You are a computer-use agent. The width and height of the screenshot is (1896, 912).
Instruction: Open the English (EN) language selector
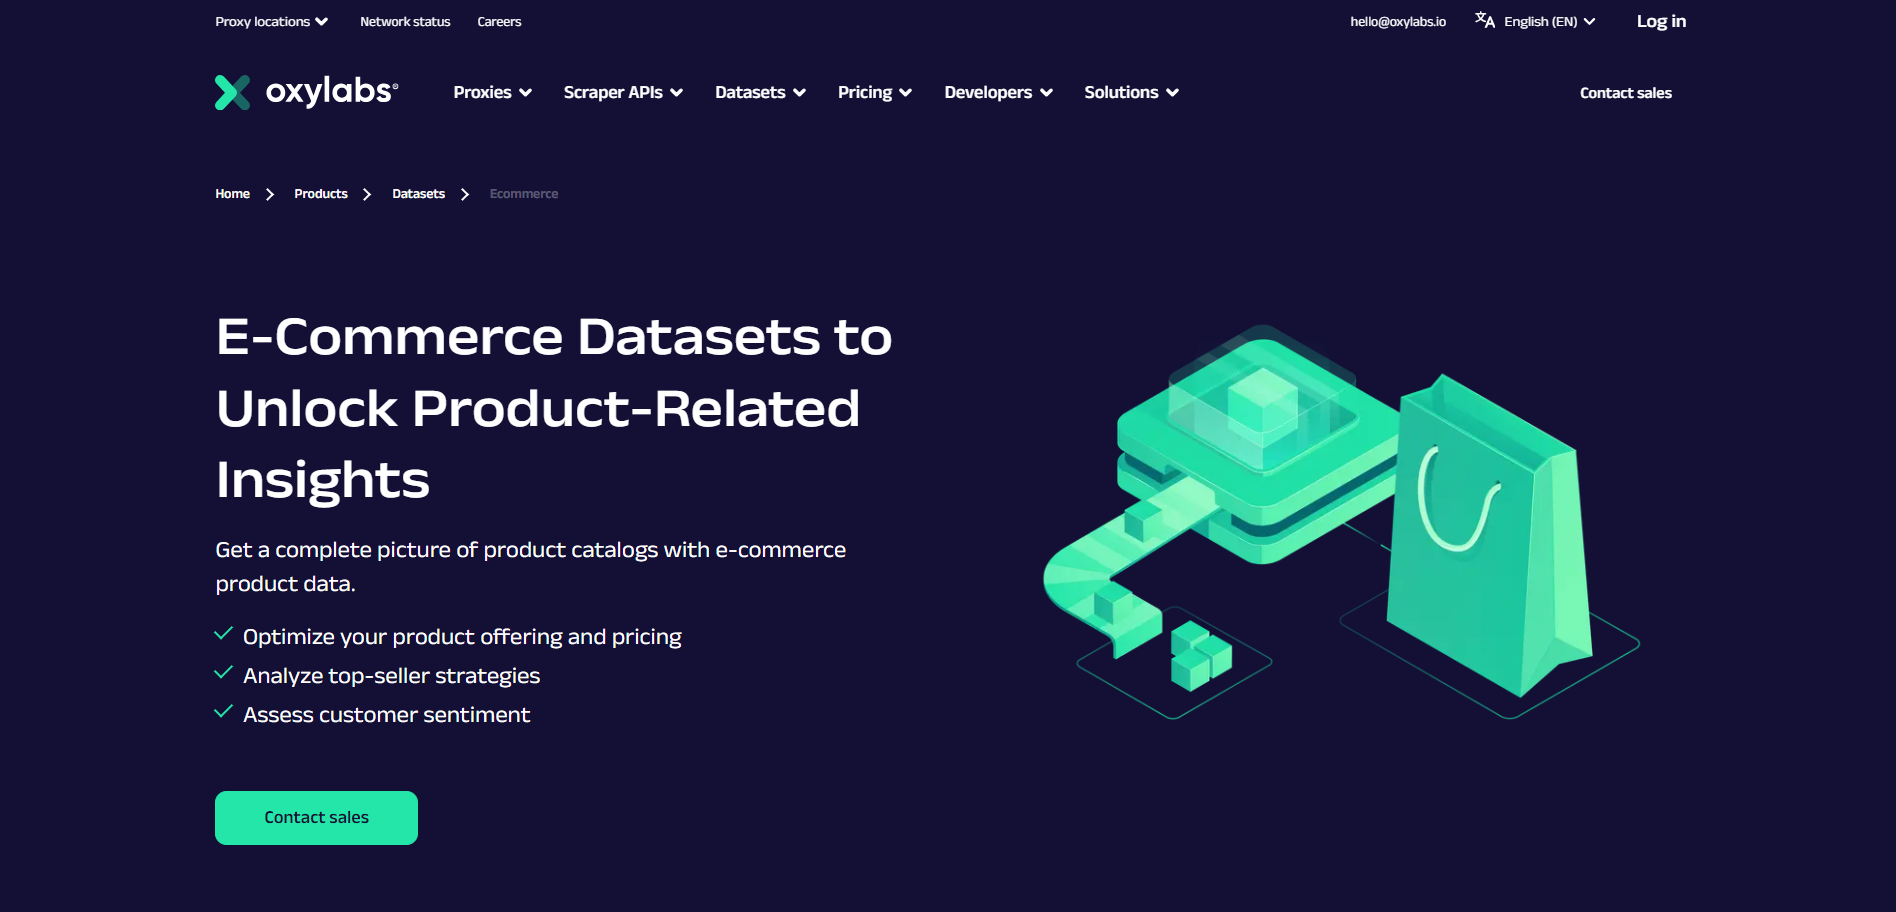coord(1549,21)
